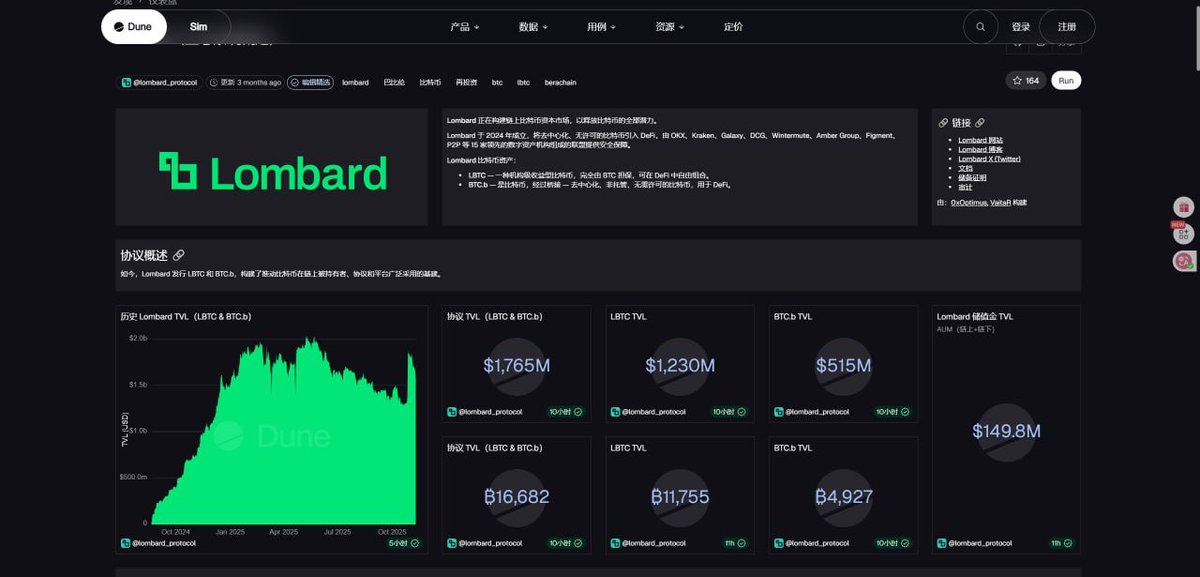Click the chain icon right of 链接 heading
The width and height of the screenshot is (1200, 577).
point(980,122)
